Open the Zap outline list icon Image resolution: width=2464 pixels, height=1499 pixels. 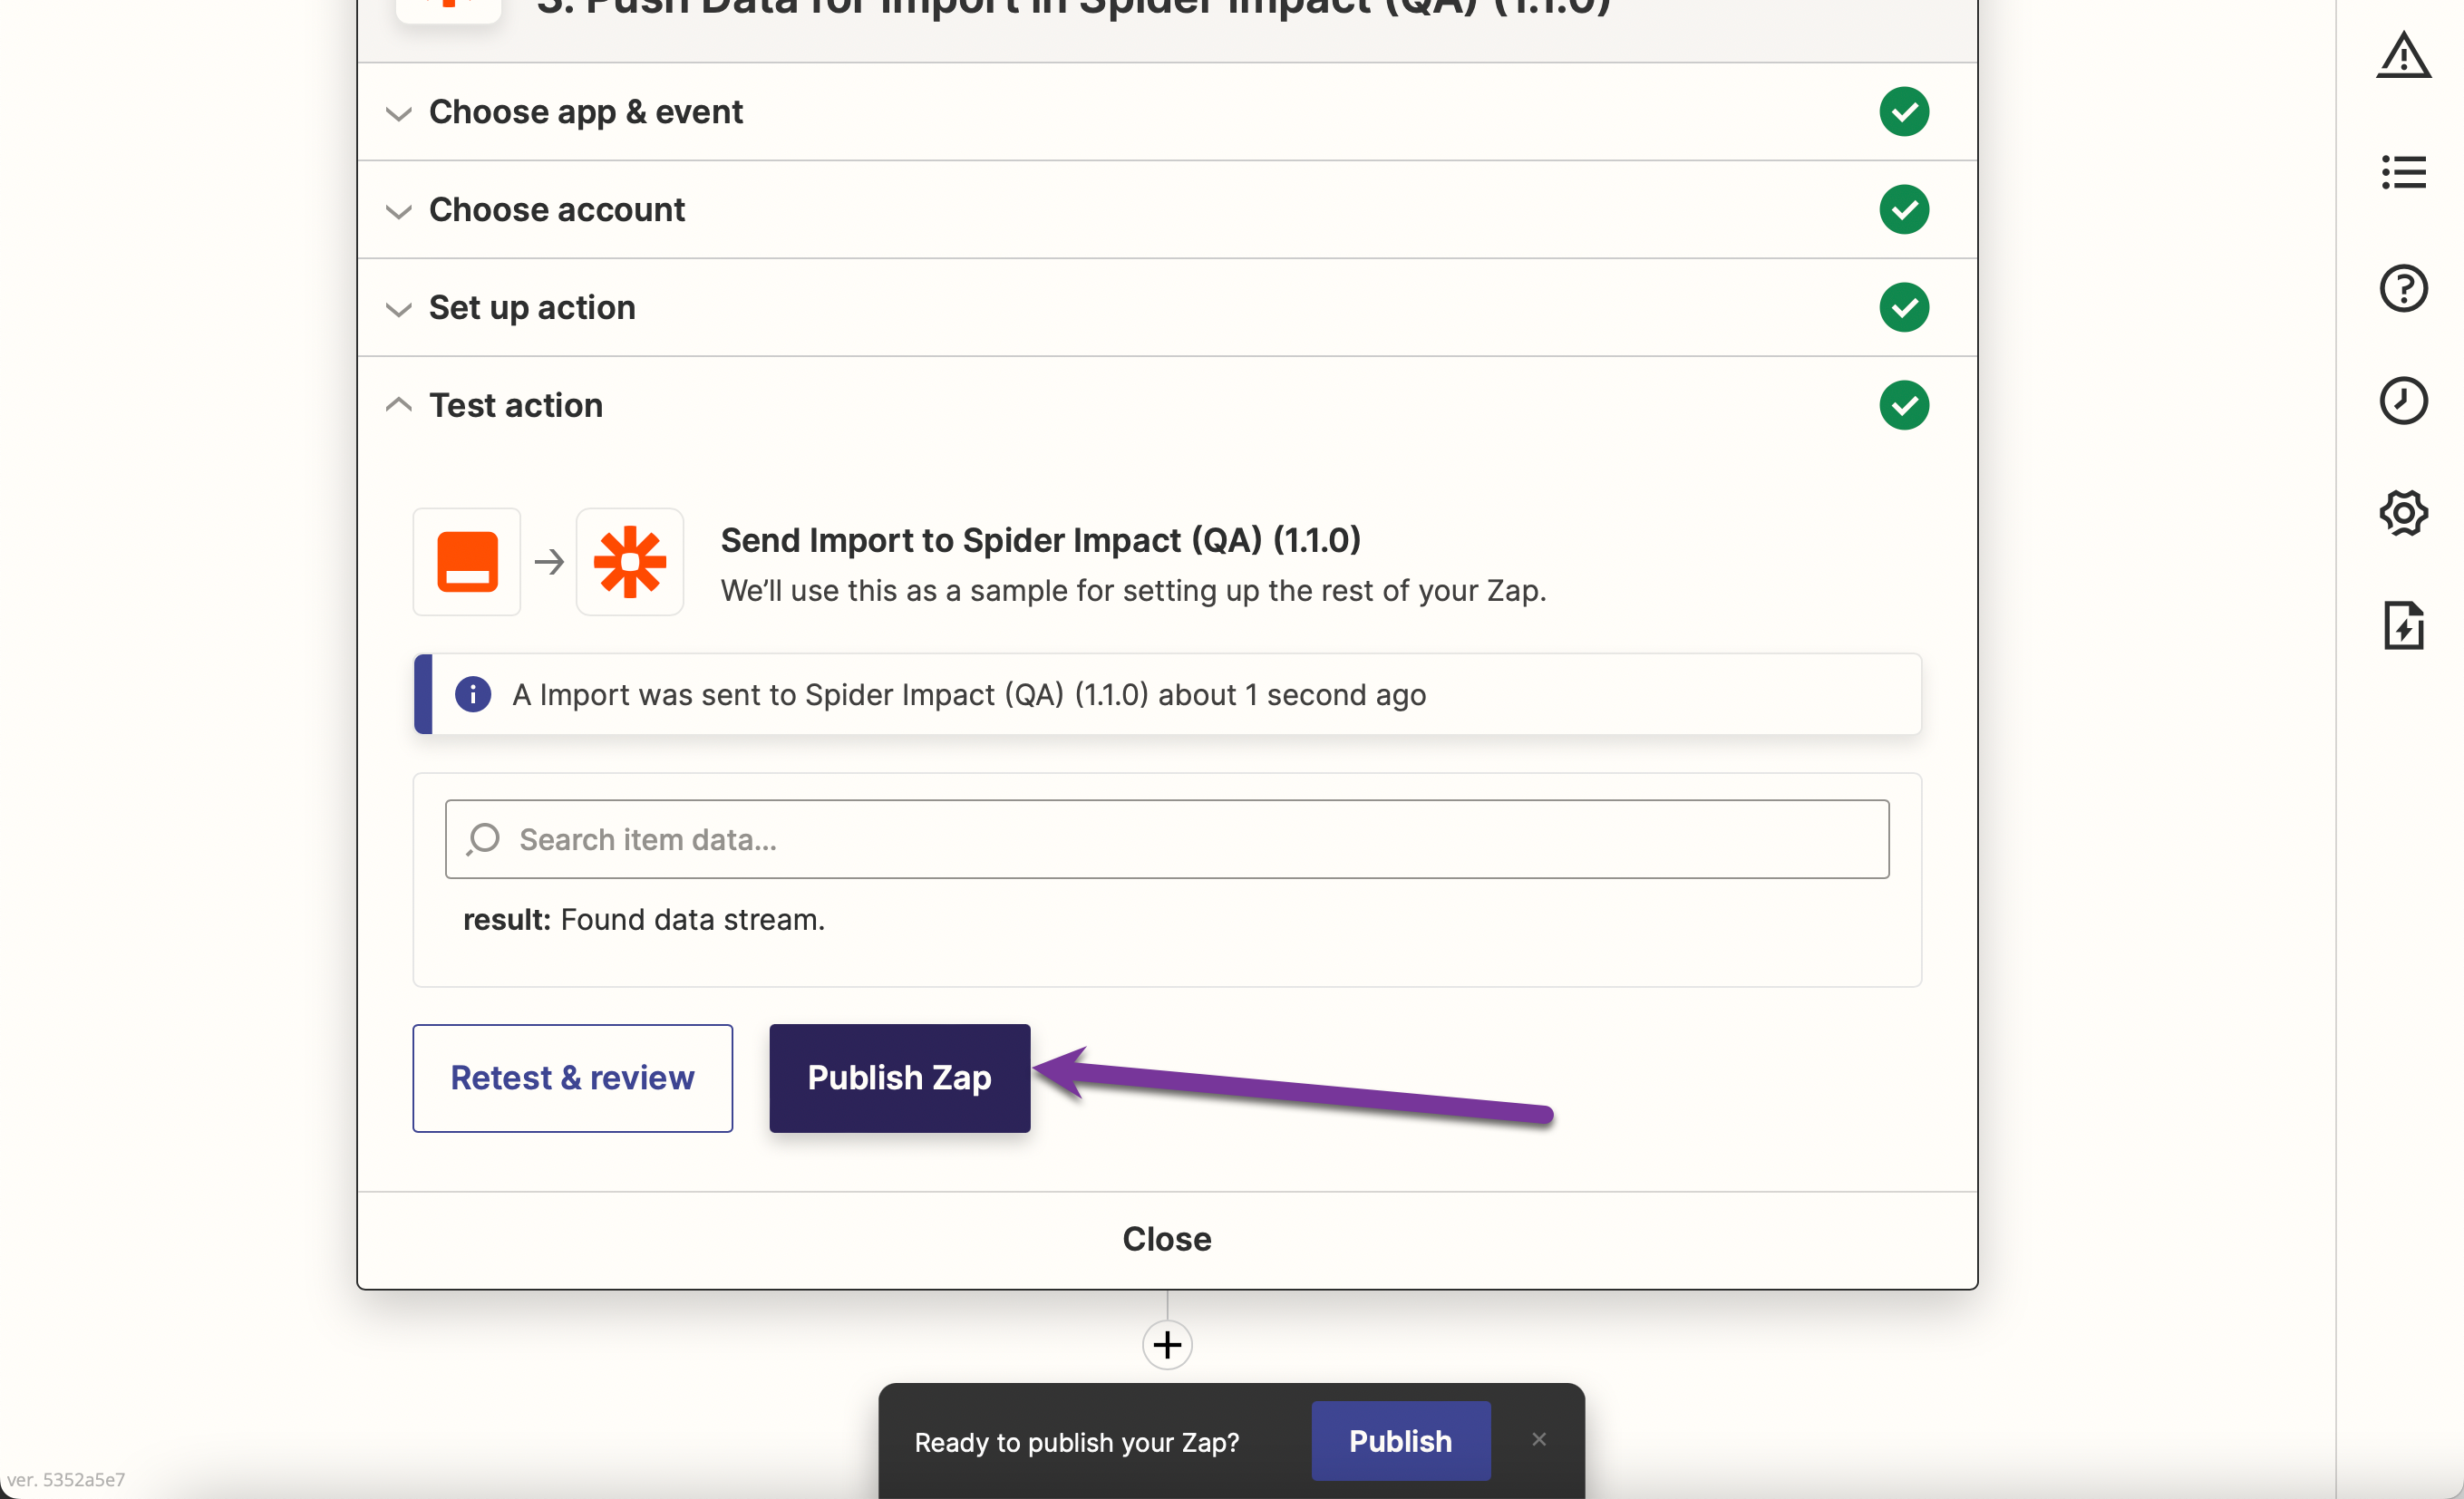coord(2403,172)
